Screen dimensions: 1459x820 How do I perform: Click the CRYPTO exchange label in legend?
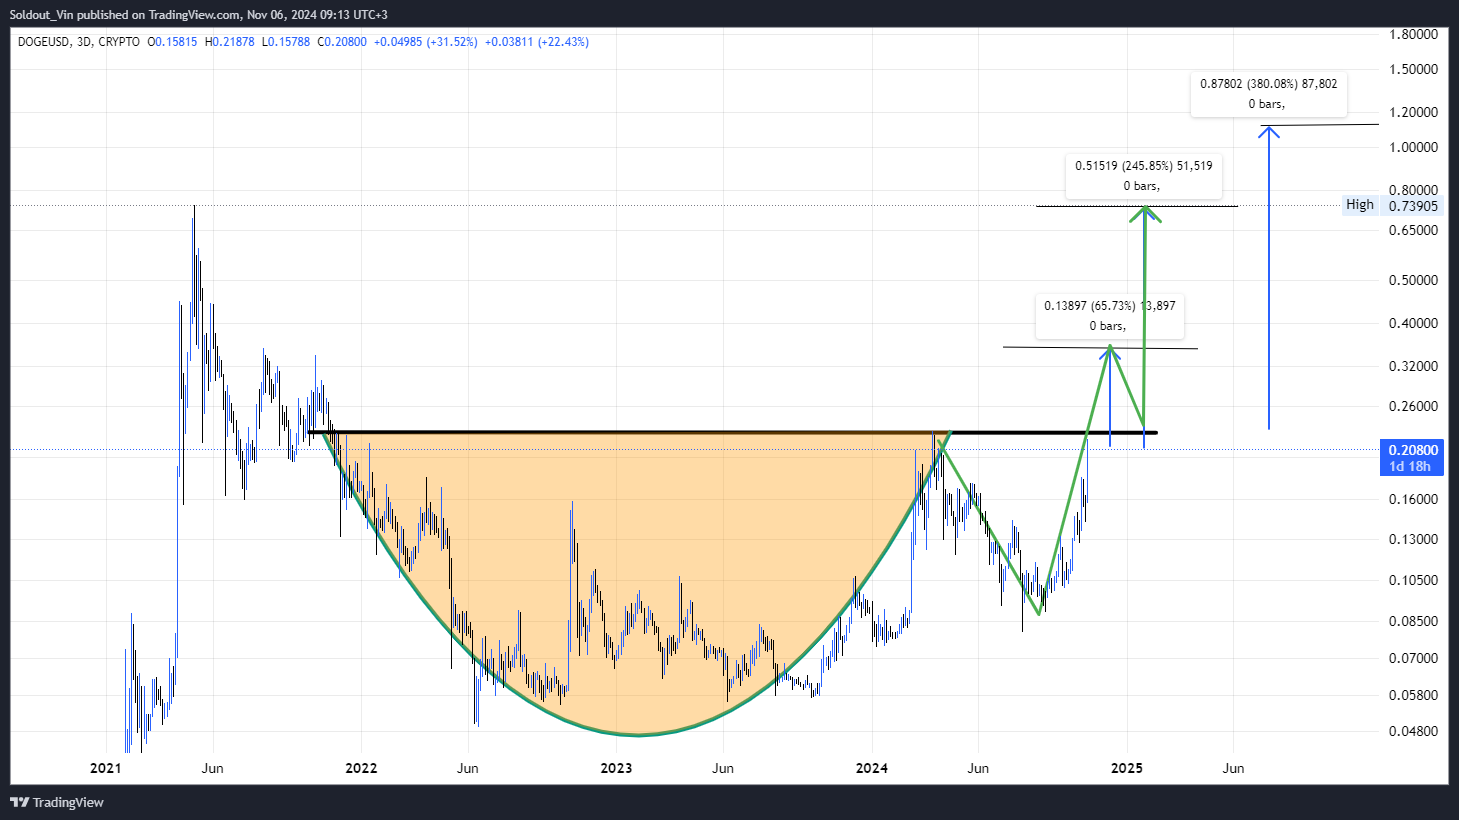(119, 42)
